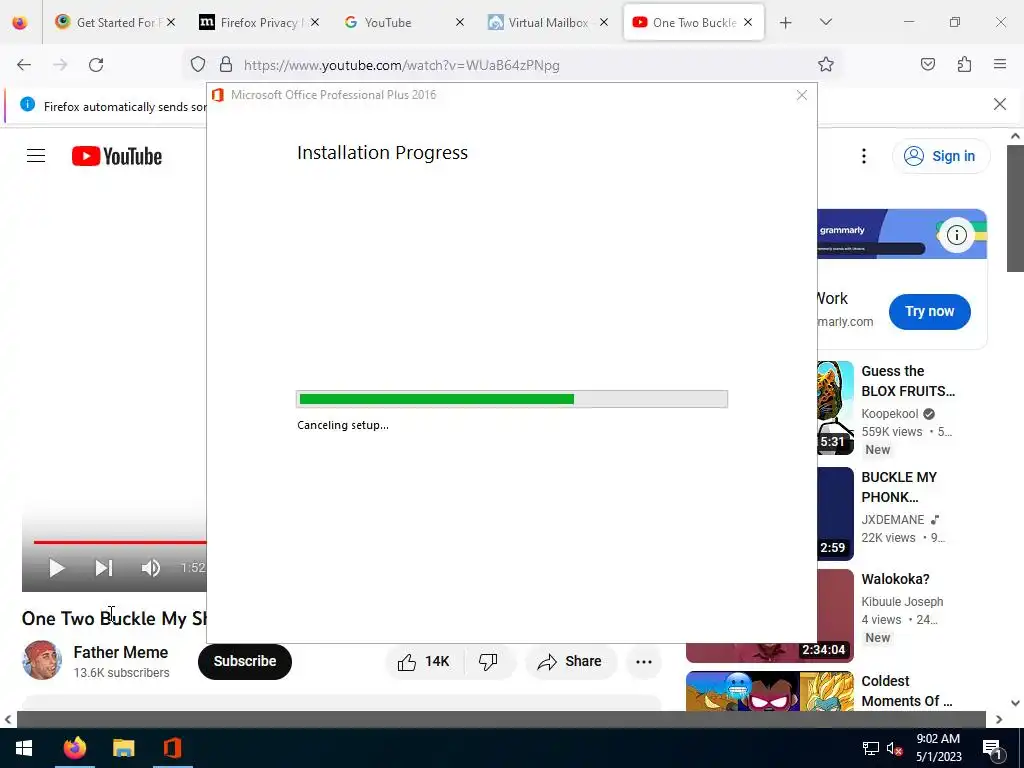
Task: Expand the list all tabs dropdown
Action: coord(825,22)
